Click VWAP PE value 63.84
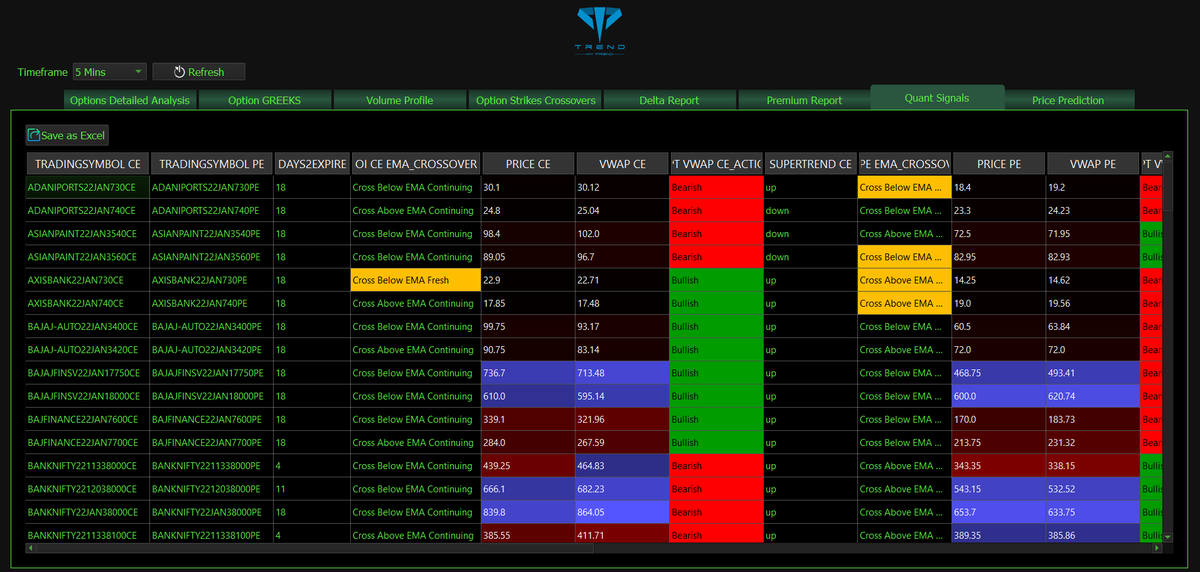The width and height of the screenshot is (1200, 572). 1092,326
